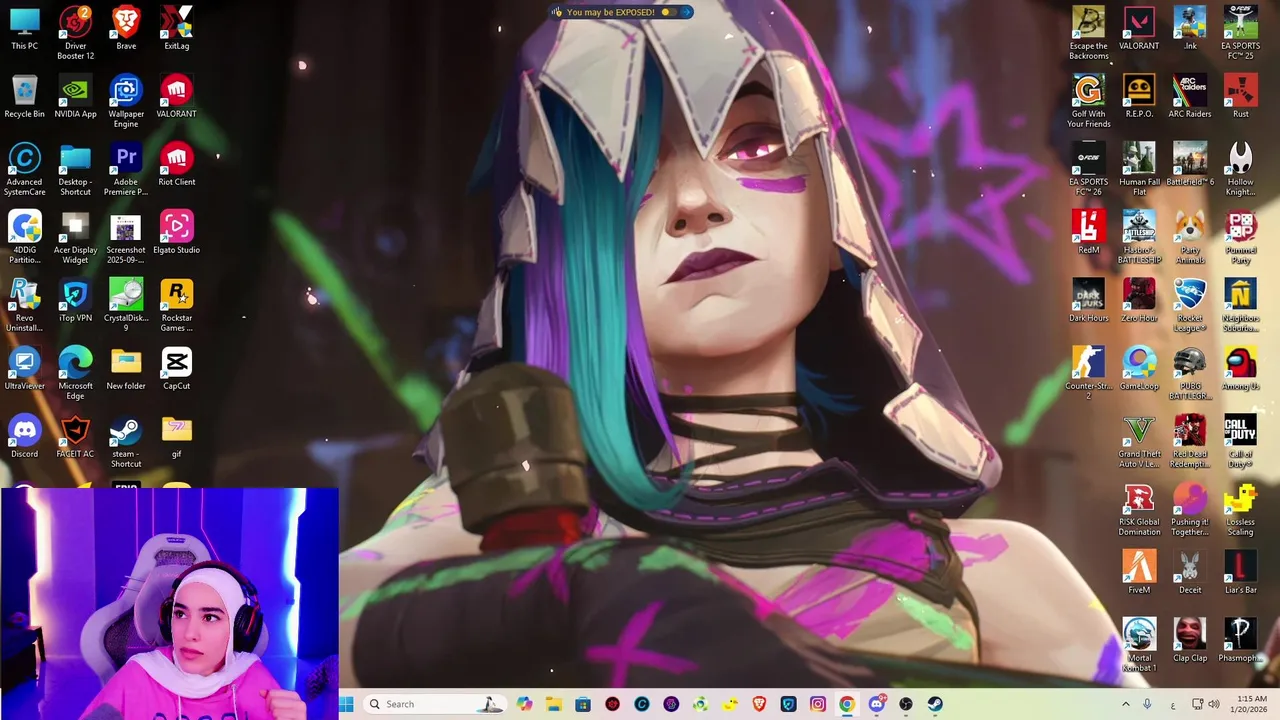Open the Liar's Bar shortcut
The width and height of the screenshot is (1280, 720).
pos(1241,573)
